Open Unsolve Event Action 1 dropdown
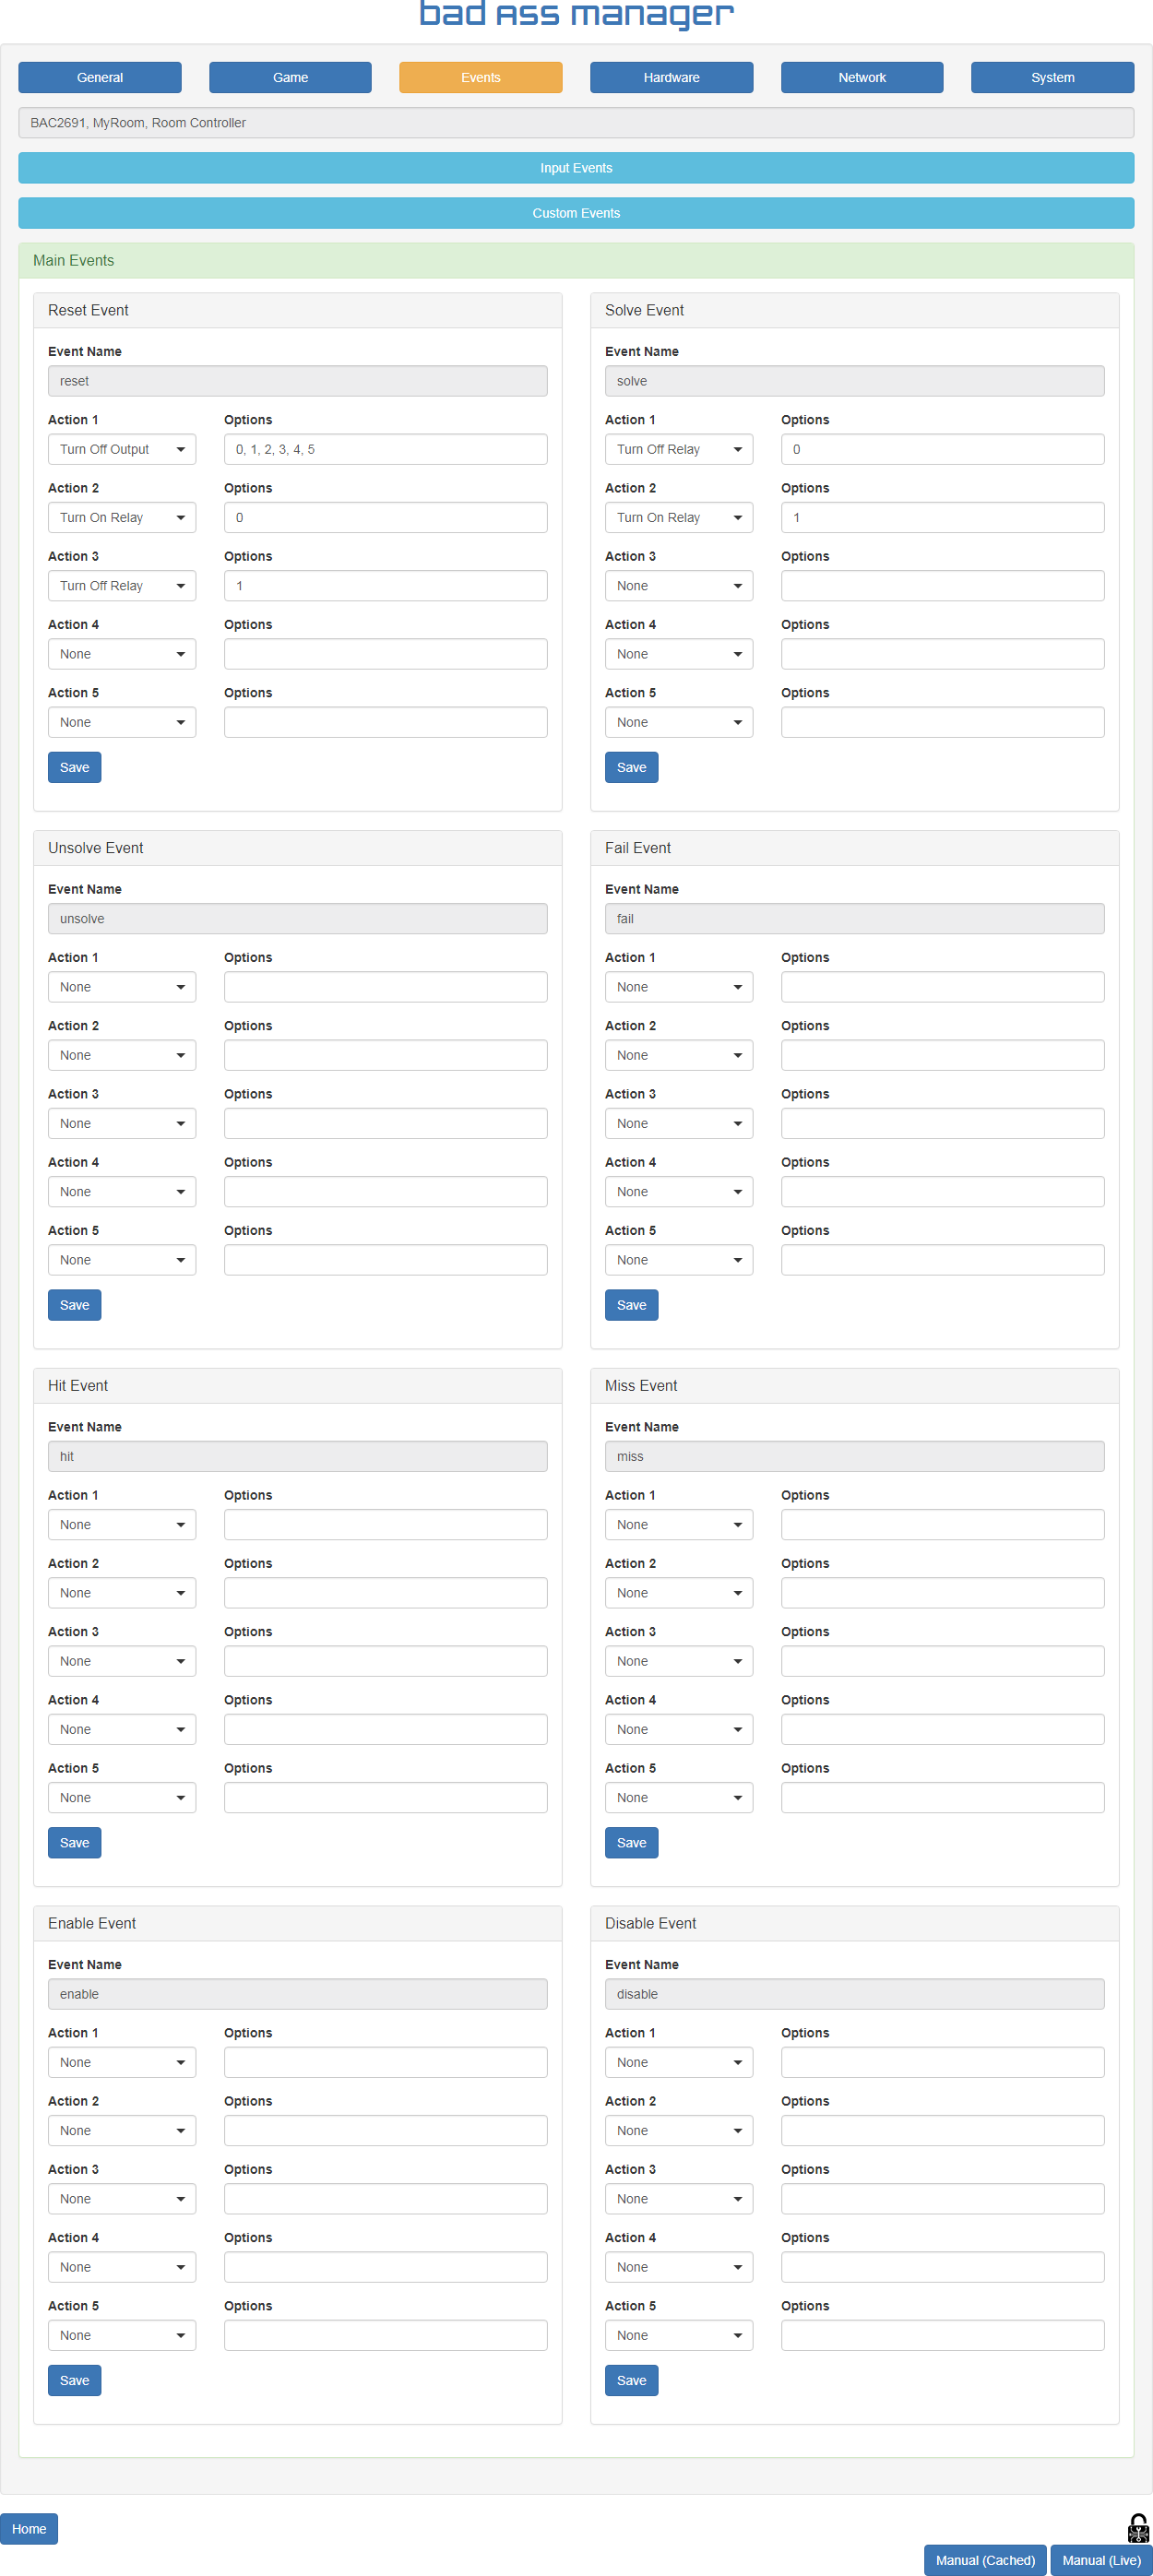The height and width of the screenshot is (2576, 1153). click(x=122, y=987)
